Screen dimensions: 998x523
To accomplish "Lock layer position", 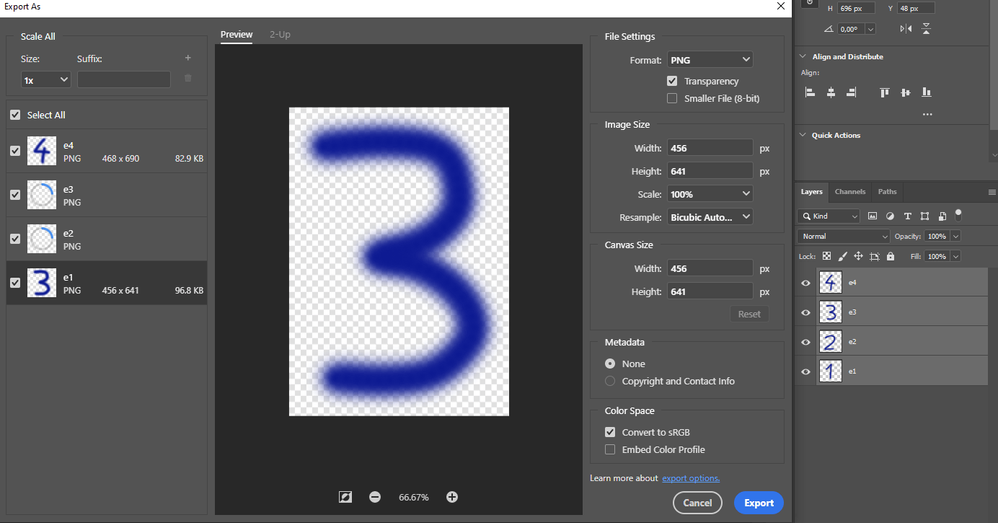I will (858, 256).
